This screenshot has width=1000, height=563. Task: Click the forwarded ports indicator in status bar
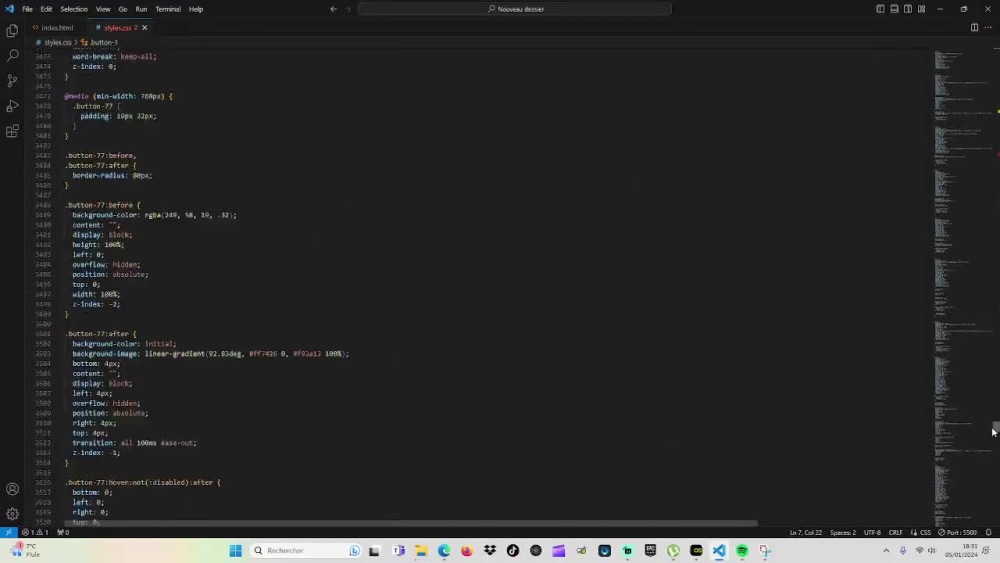tap(63, 532)
